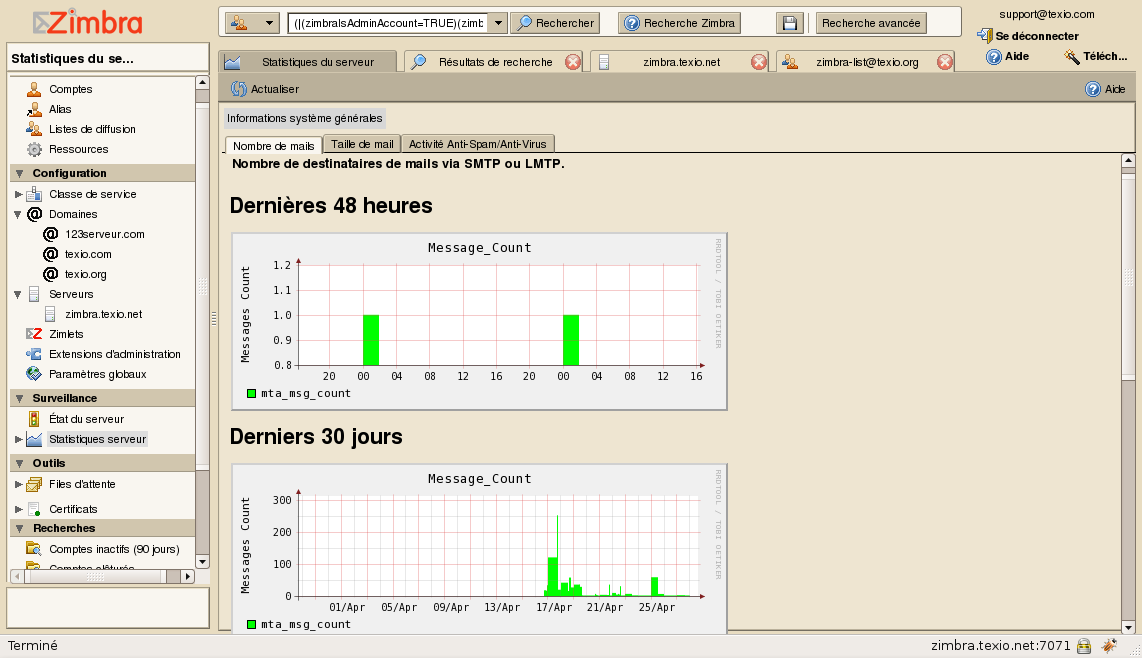Click the Certificats icon

click(x=34, y=509)
